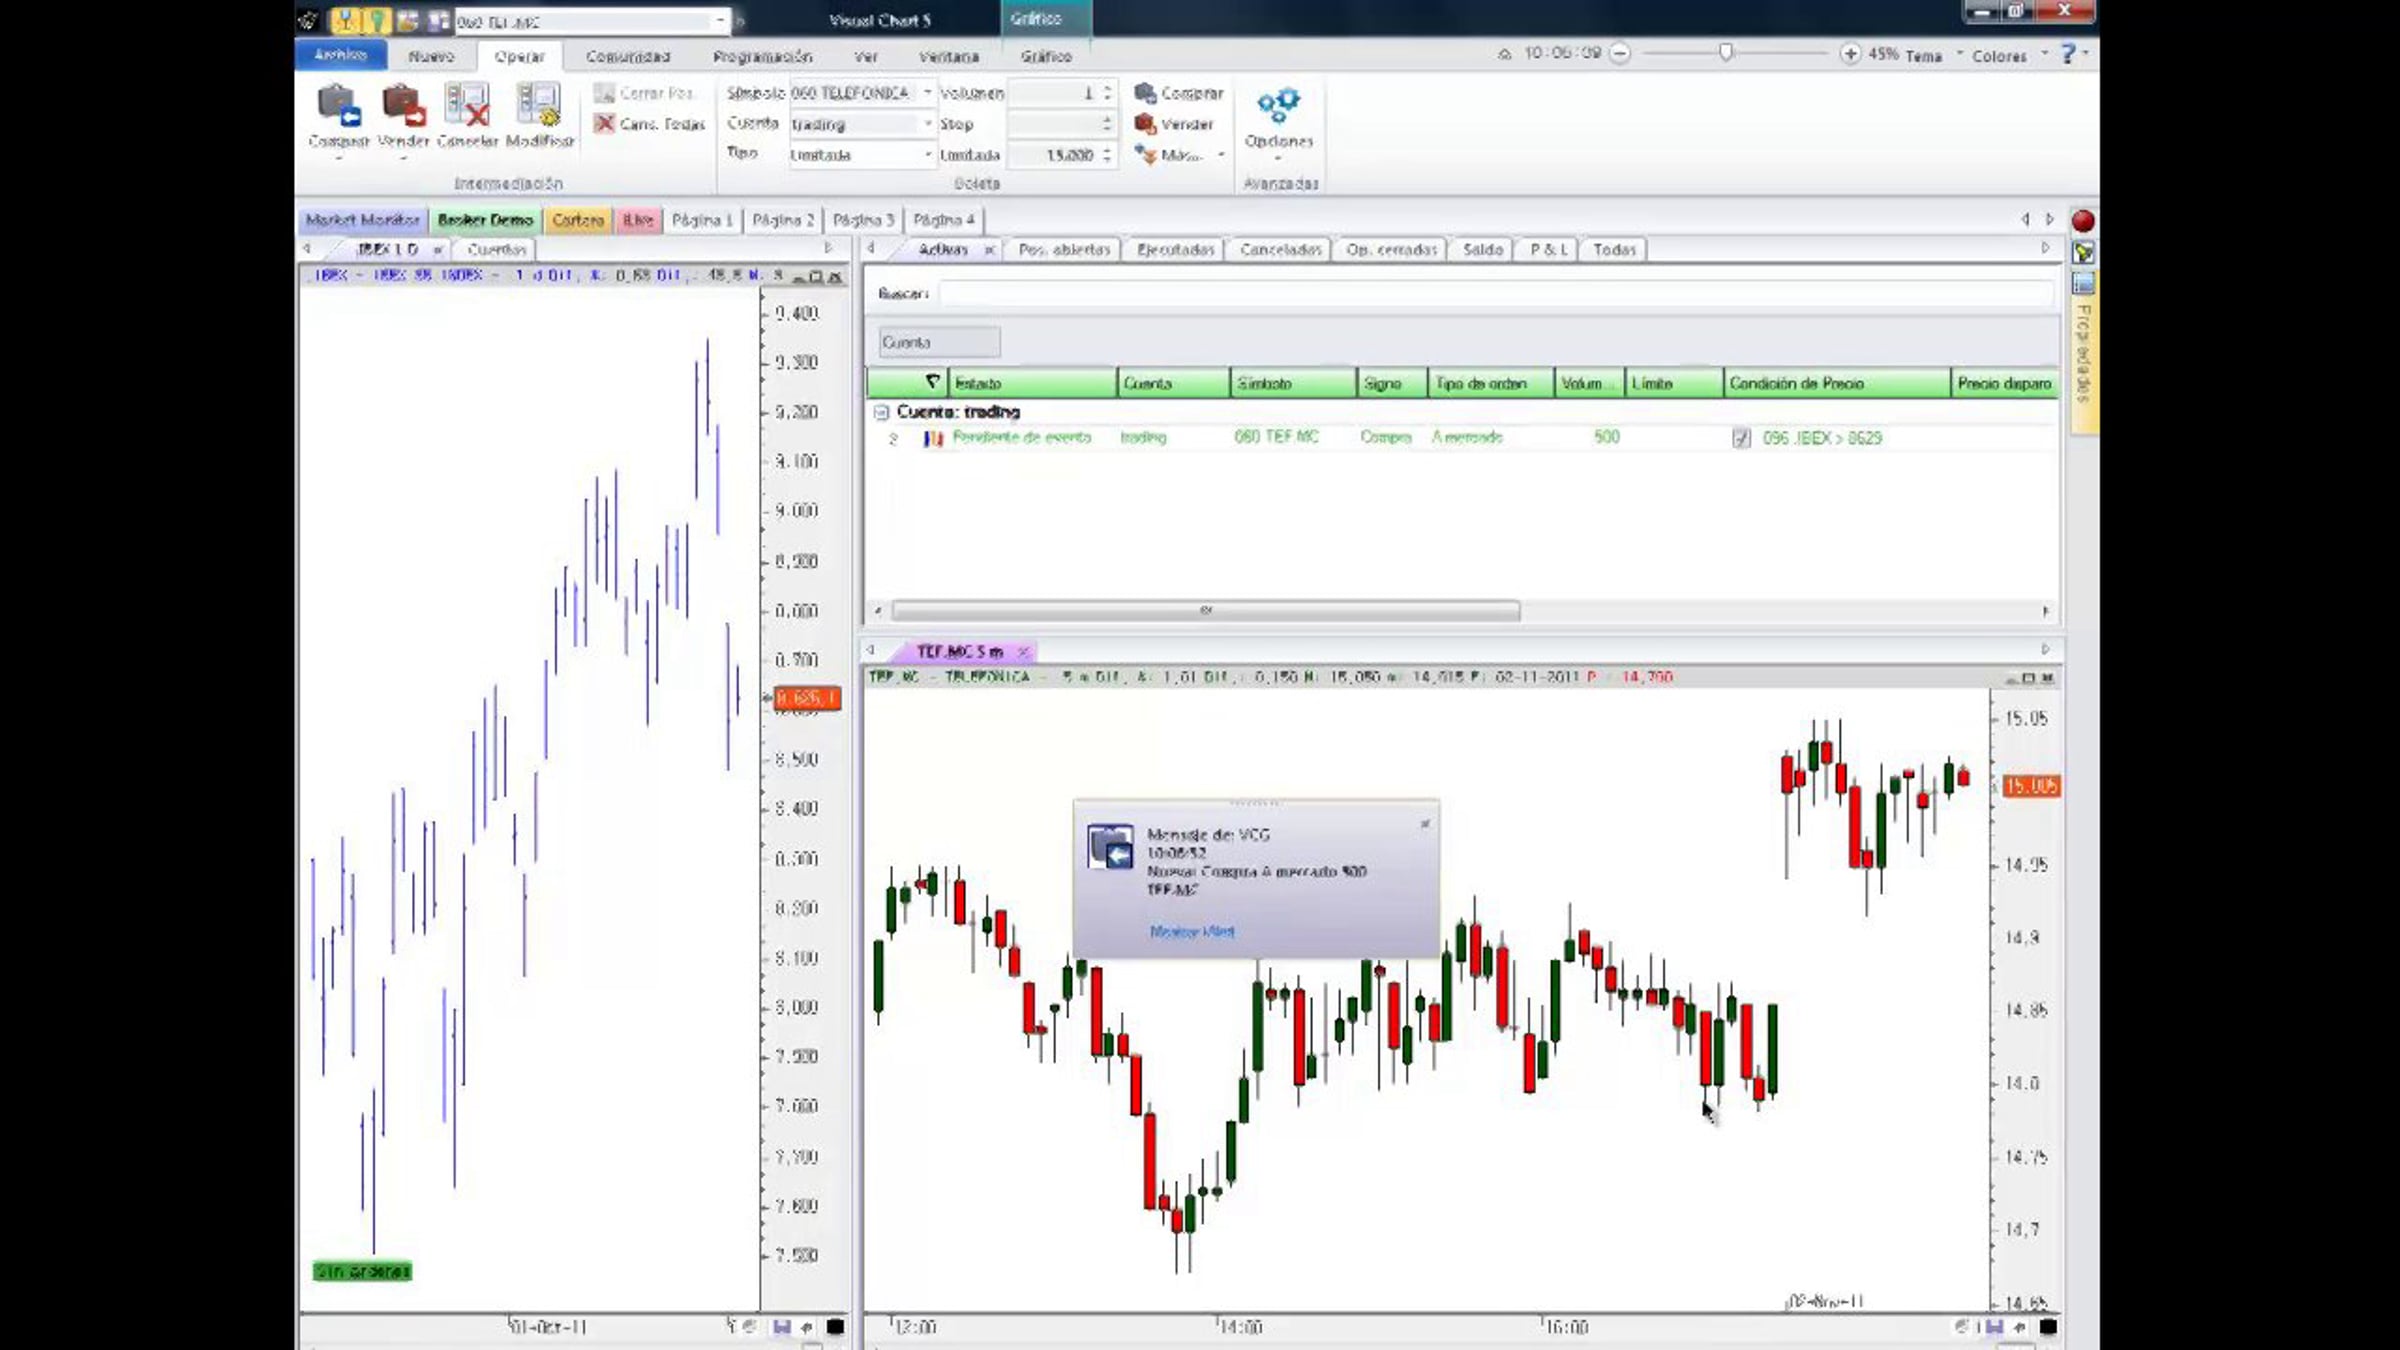This screenshot has width=2400, height=1350.
Task: Switch to the Ejecutadas orders tab
Action: point(1175,250)
